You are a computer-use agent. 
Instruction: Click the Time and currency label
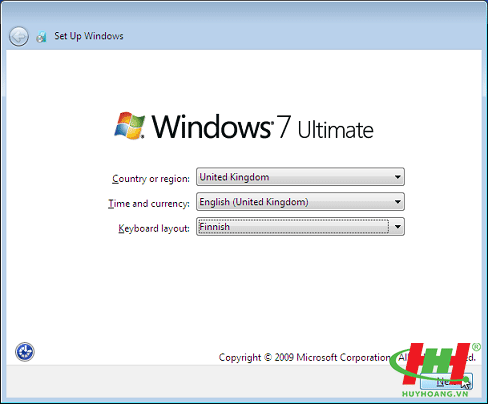click(149, 203)
